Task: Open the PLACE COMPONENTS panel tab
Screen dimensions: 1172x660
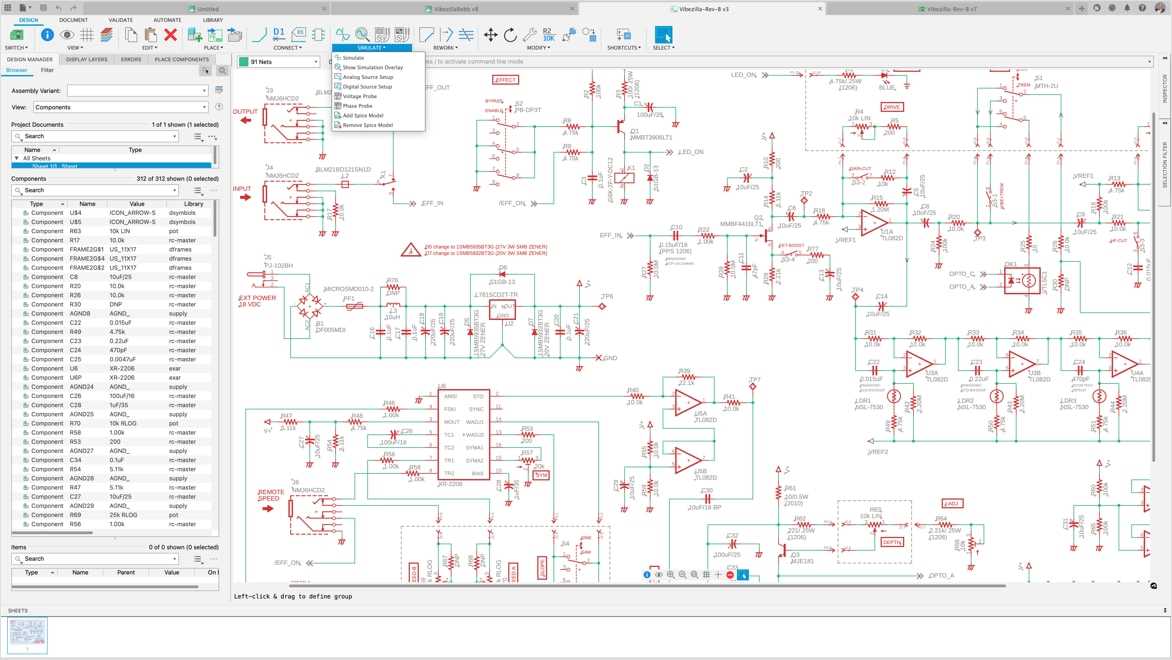Action: [182, 59]
